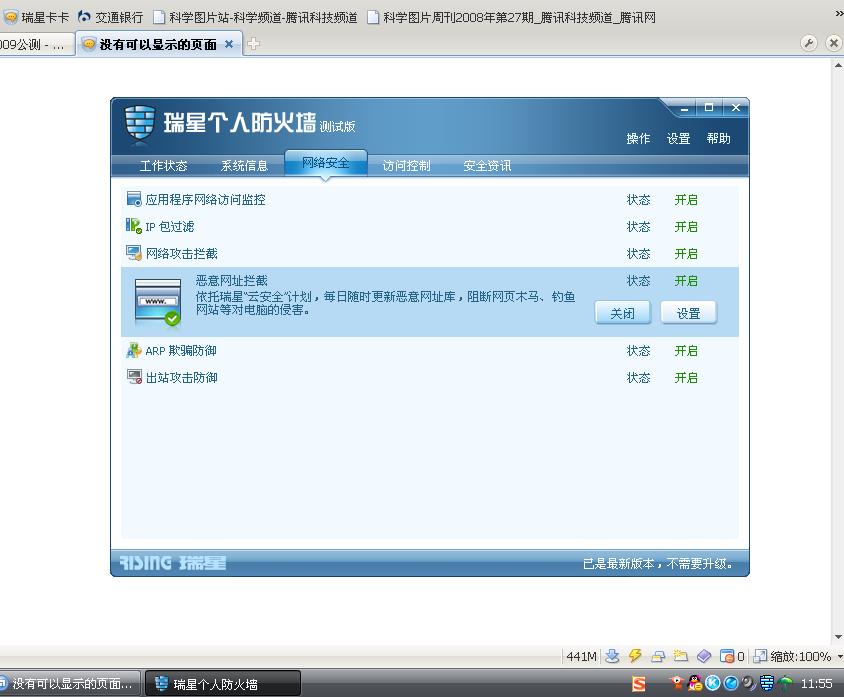Open the 操作 menu

638,138
